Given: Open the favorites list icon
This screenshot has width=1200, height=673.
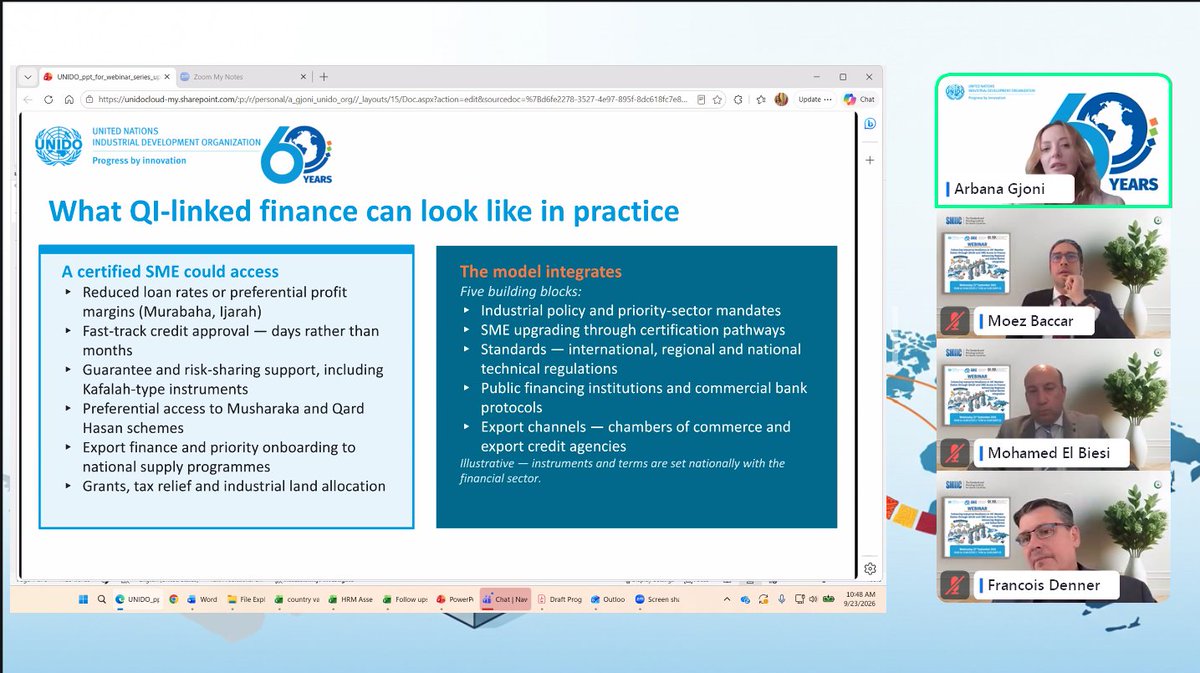Looking at the screenshot, I should coord(762,99).
